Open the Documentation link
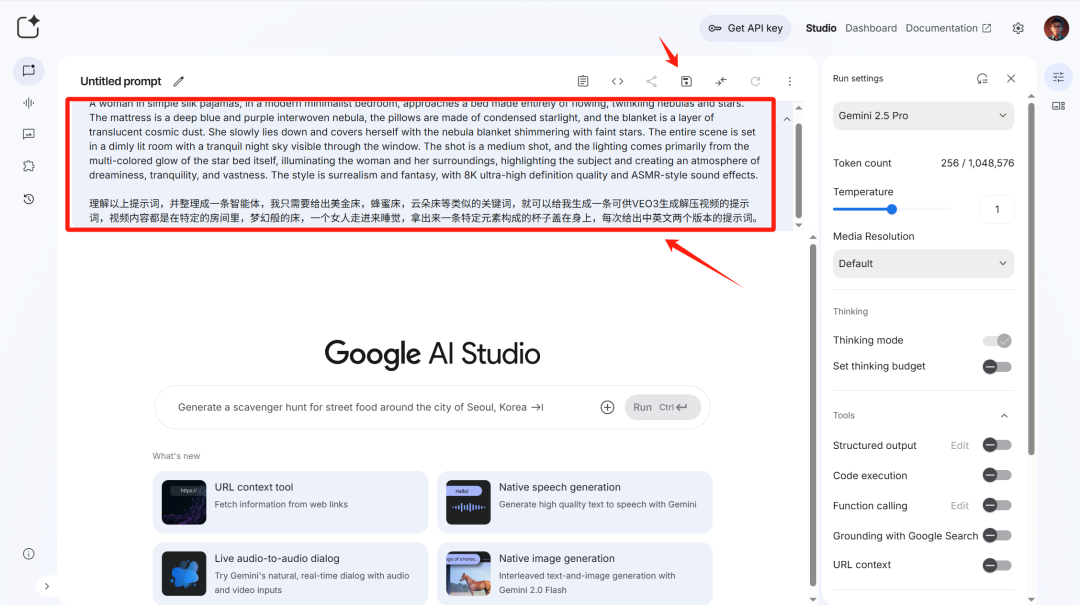 click(x=948, y=28)
